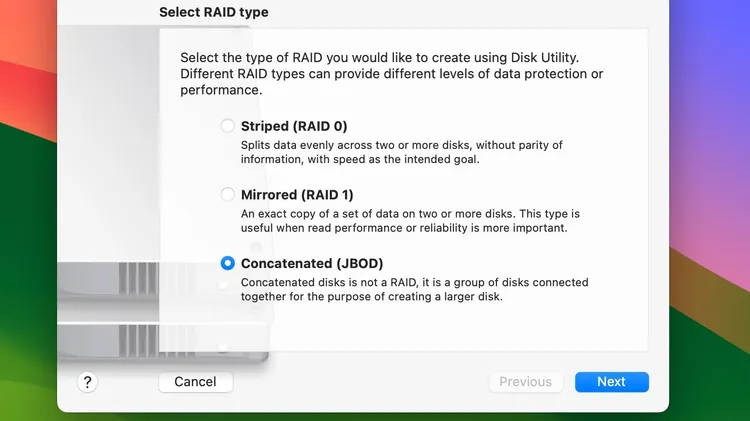The width and height of the screenshot is (750, 421).
Task: Click the "Select RAID type" title
Action: pos(214,12)
